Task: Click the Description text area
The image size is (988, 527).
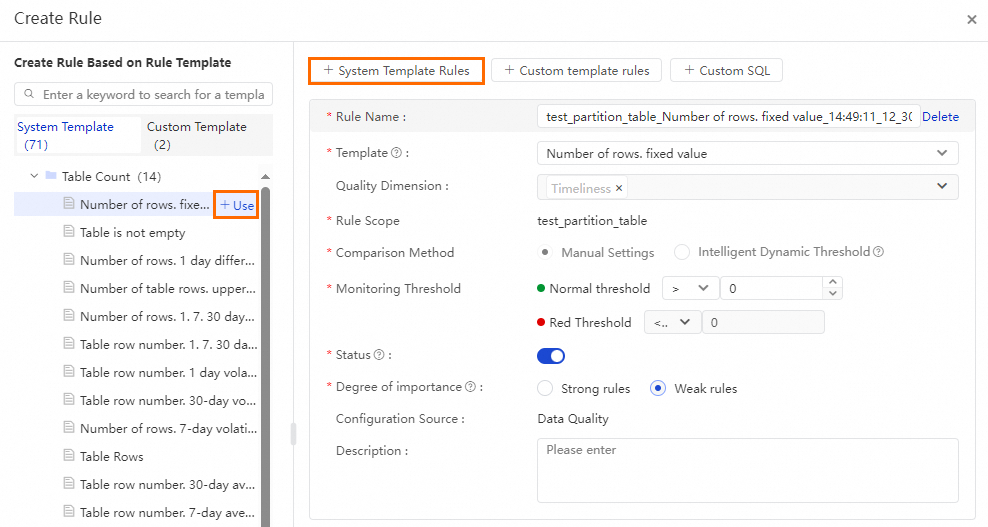Action: click(x=747, y=469)
